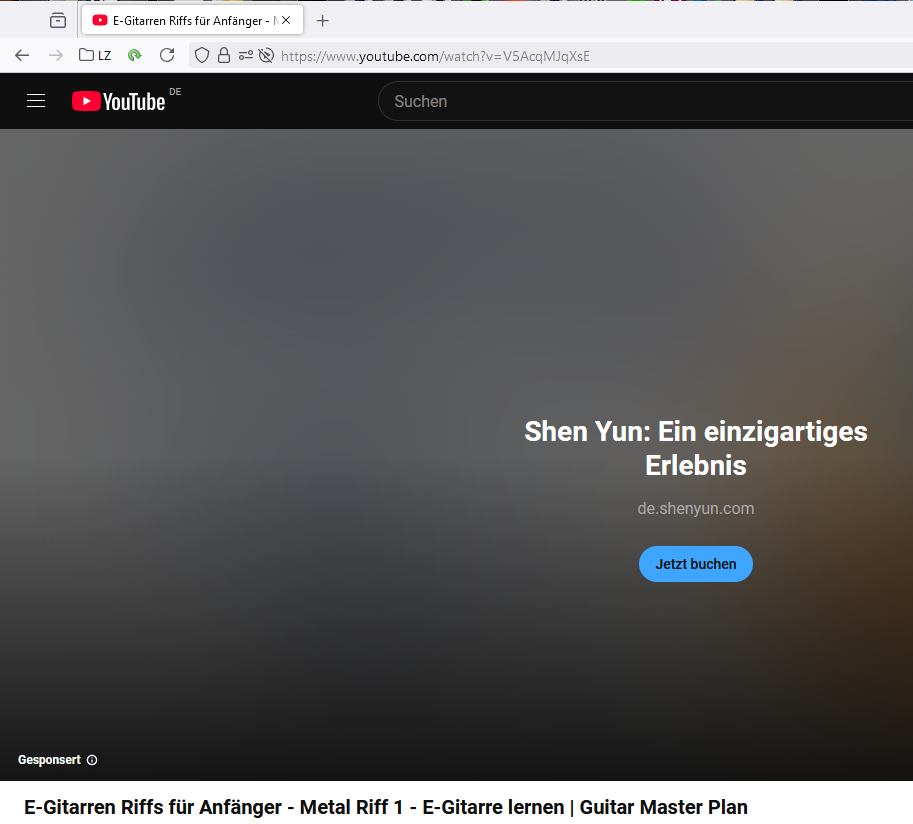
Task: Click the browser forward arrow
Action: [x=56, y=56]
